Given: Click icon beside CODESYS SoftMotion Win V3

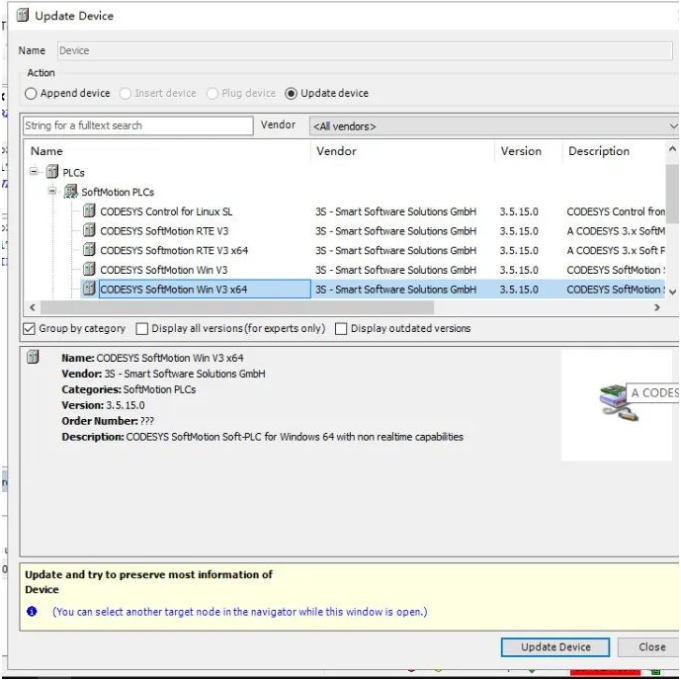Looking at the screenshot, I should click(89, 270).
